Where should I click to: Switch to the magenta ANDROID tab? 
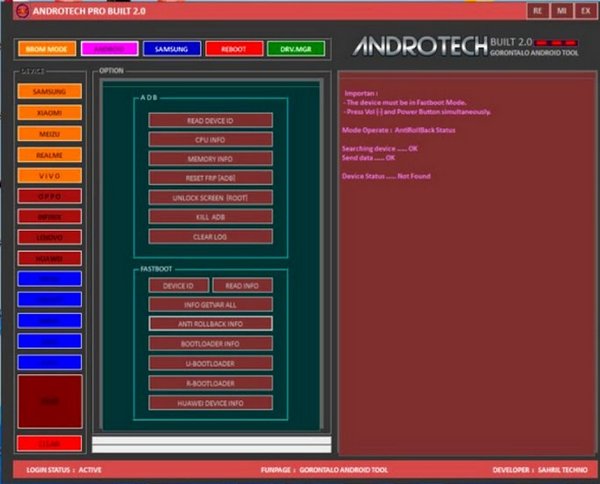[x=109, y=49]
